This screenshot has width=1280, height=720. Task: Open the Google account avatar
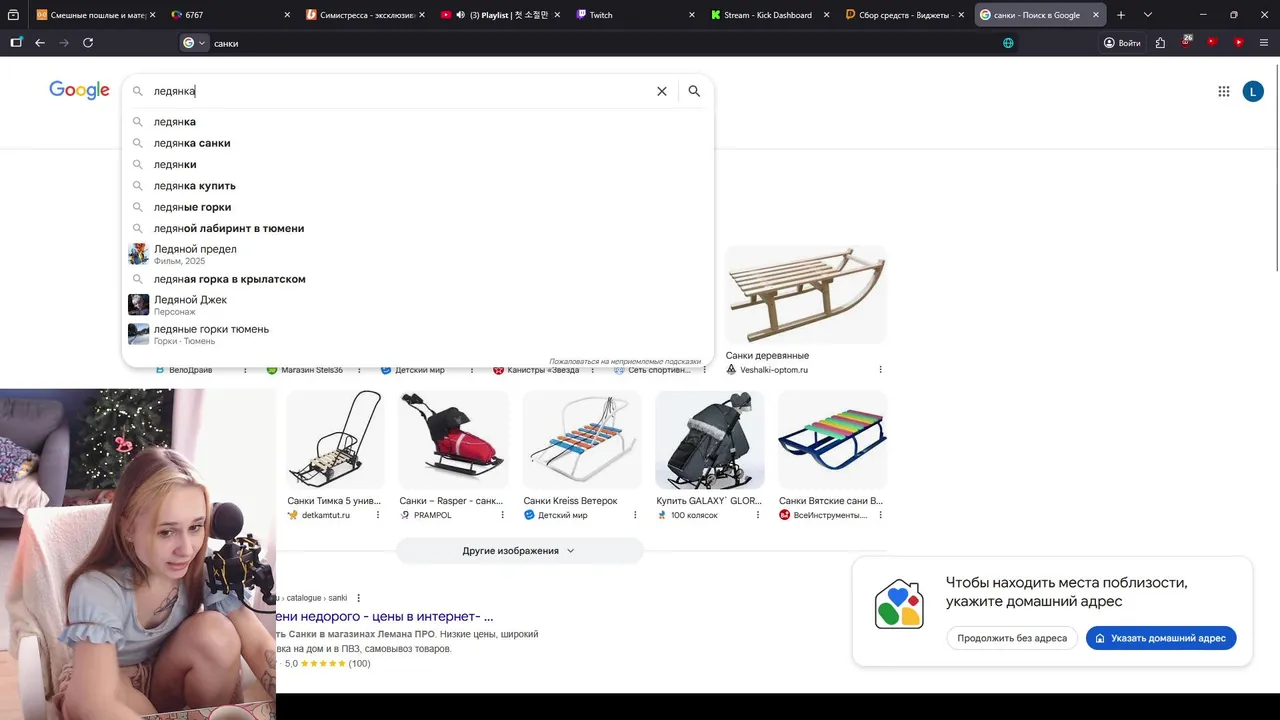point(1253,91)
